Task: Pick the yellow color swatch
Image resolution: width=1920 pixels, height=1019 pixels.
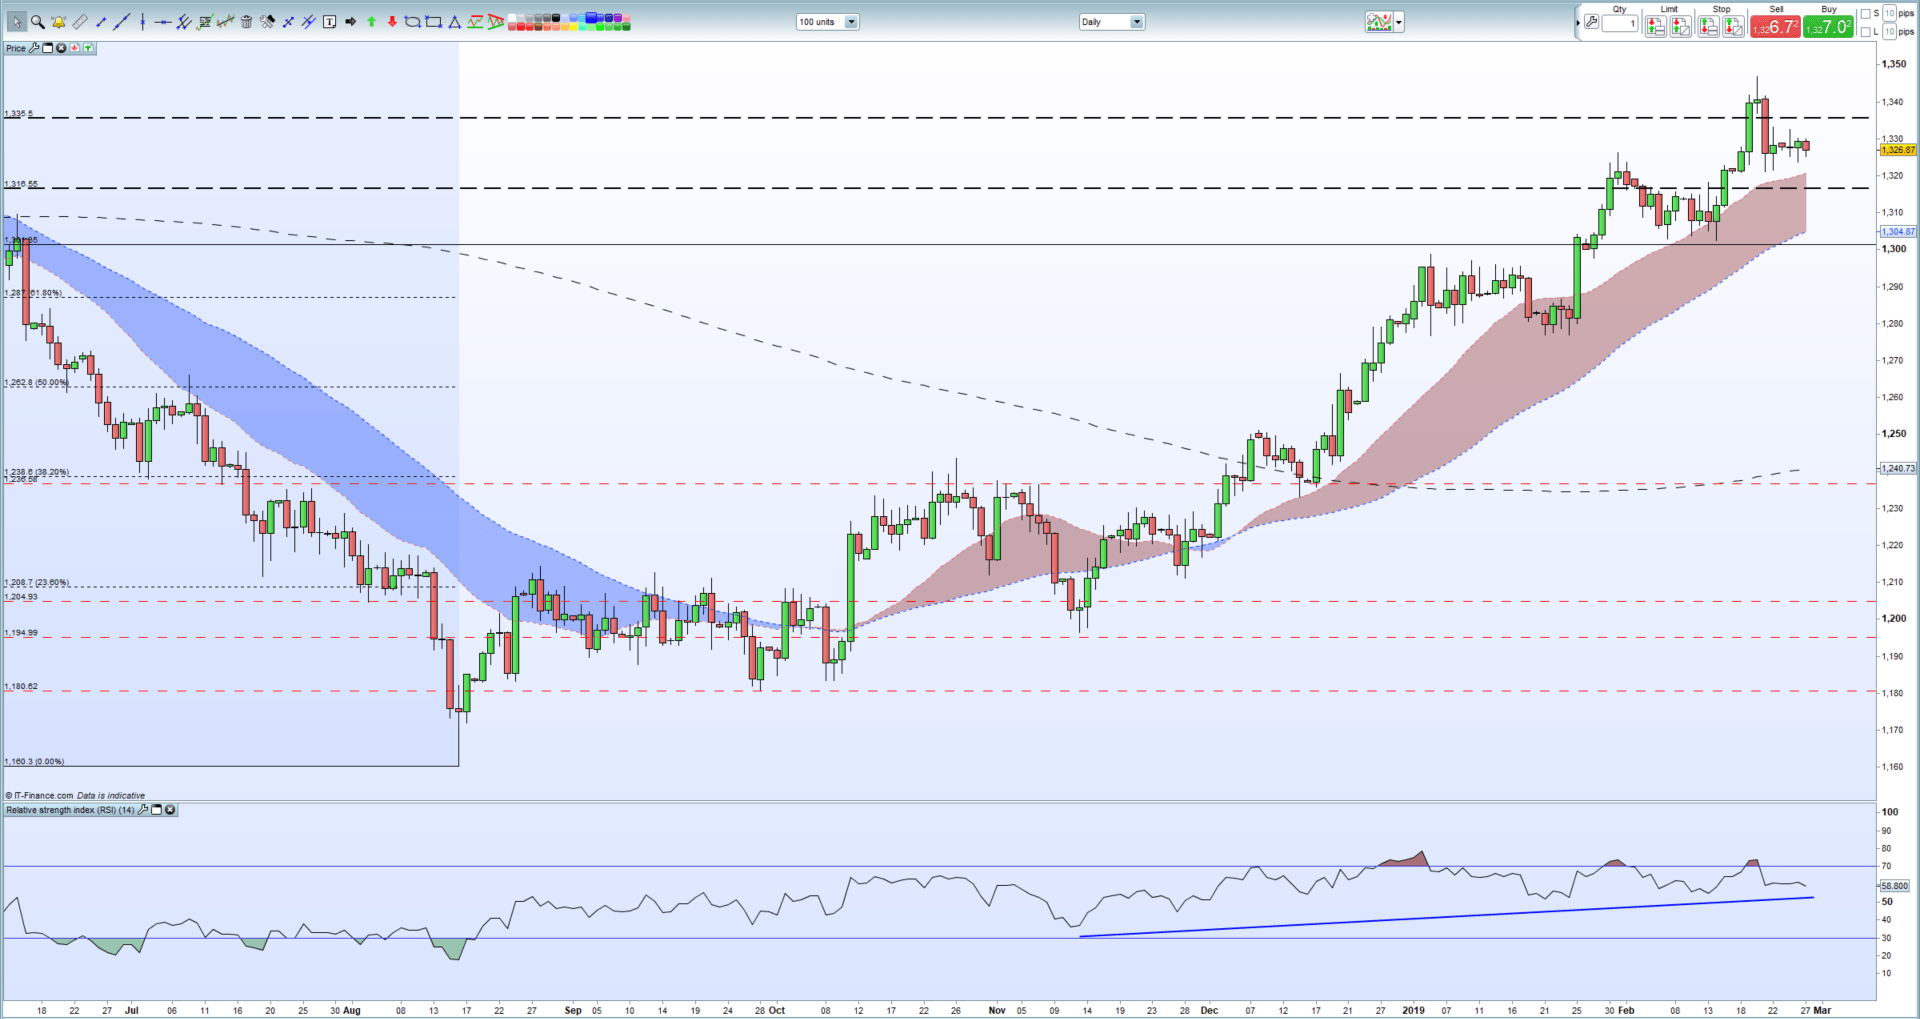Action: pos(573,27)
